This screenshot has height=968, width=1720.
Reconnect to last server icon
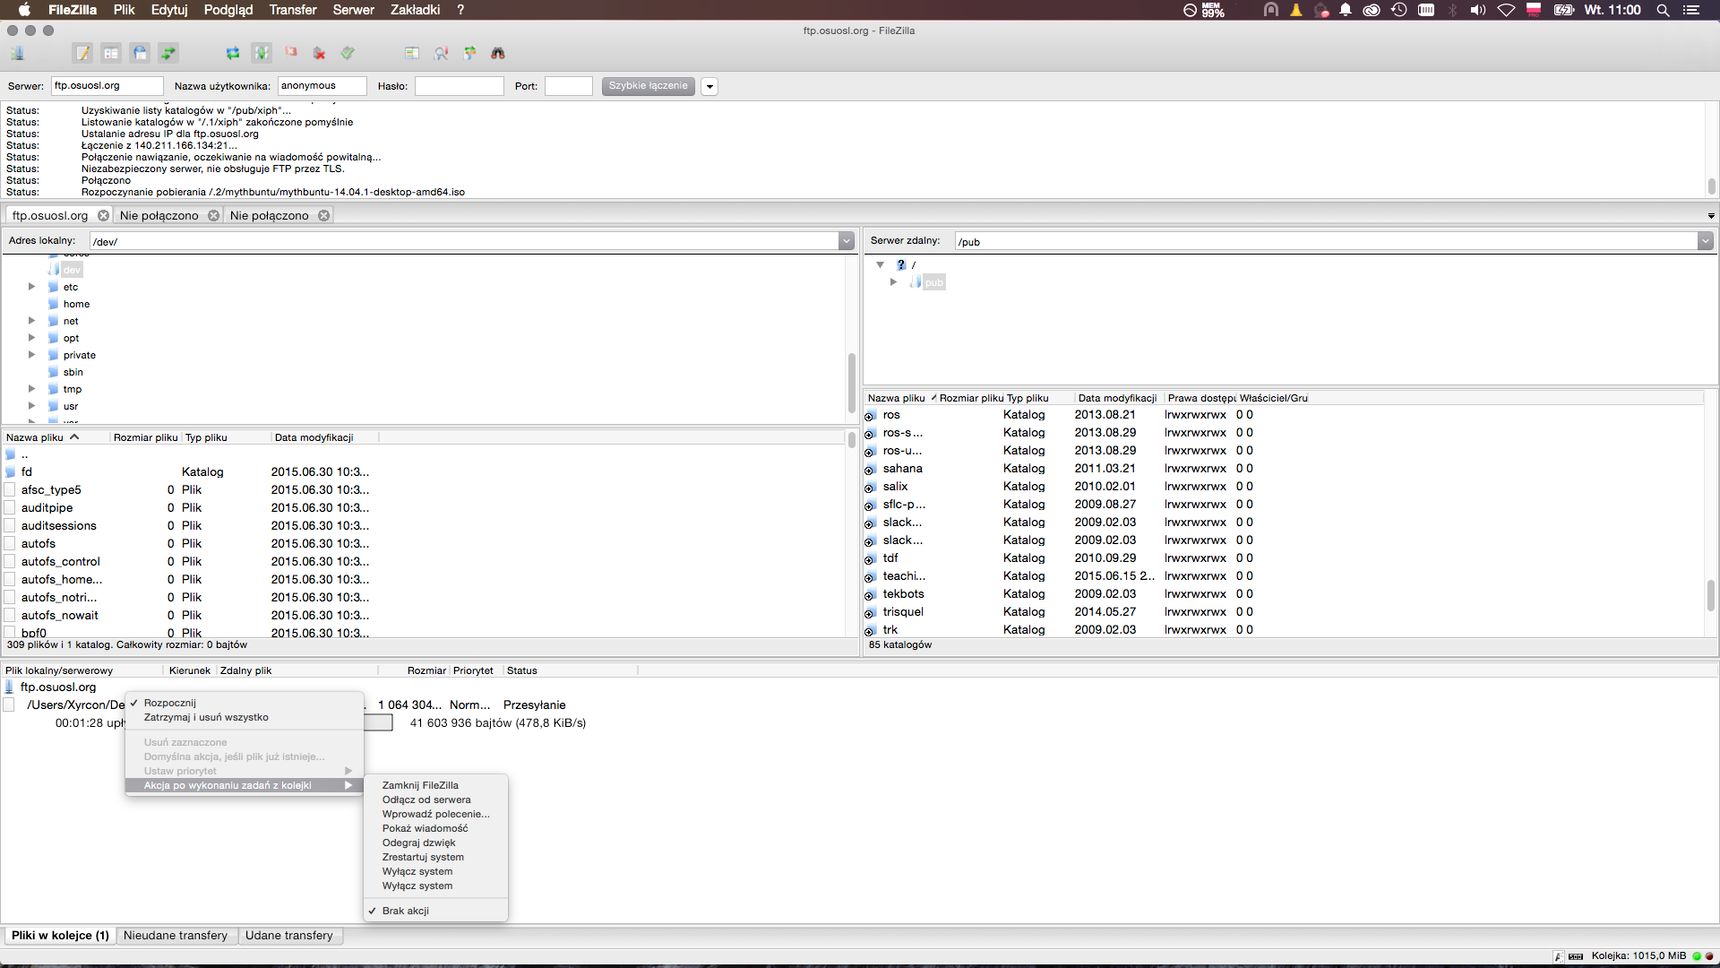pos(348,53)
